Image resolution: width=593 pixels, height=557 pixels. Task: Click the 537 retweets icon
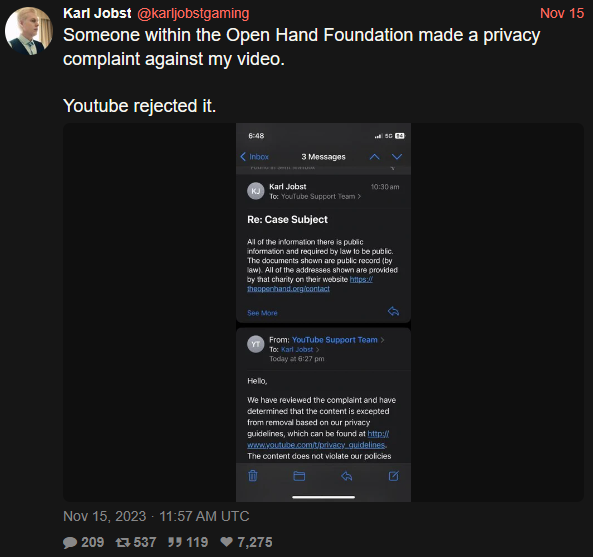tap(123, 543)
